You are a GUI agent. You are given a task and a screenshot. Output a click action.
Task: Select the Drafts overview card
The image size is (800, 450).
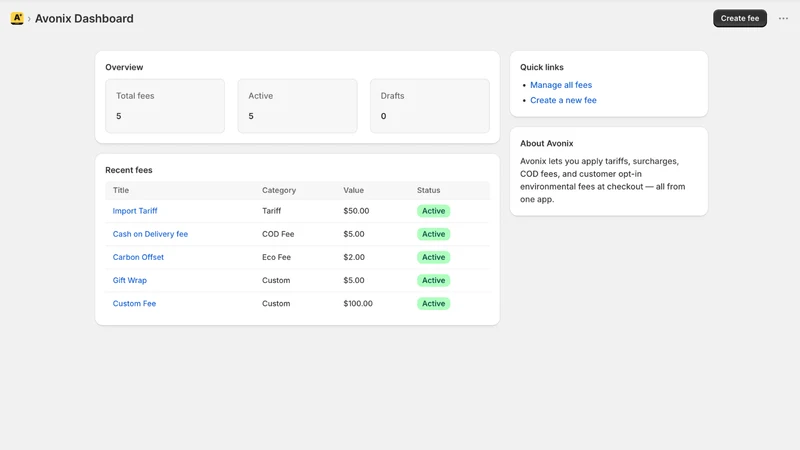click(x=430, y=106)
